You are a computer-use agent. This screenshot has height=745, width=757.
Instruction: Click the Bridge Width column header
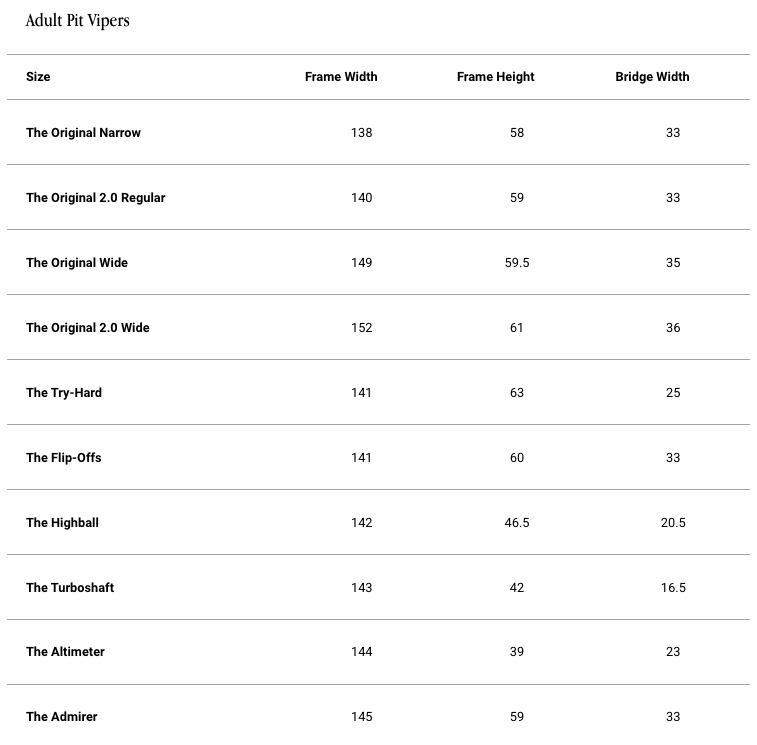[652, 77]
